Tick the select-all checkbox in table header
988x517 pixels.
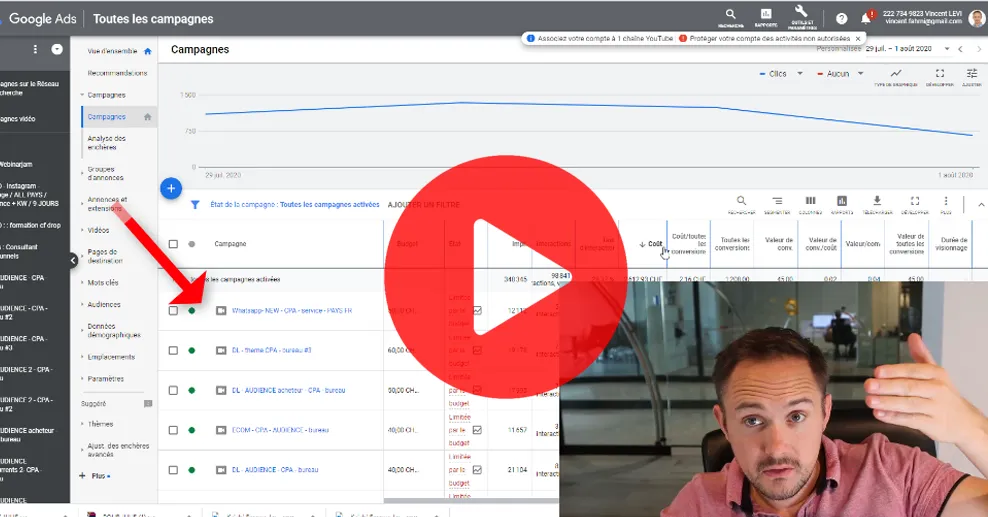[x=173, y=244]
